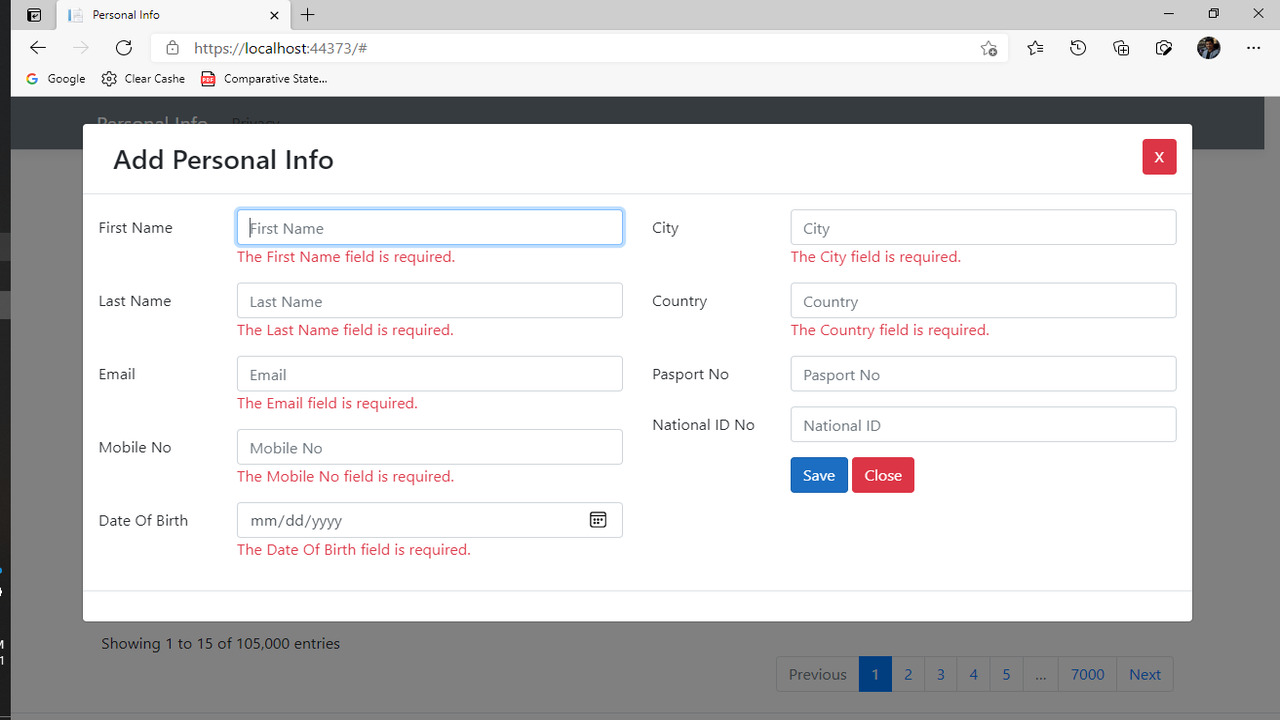The image size is (1280, 720).
Task: Open the browser Settings and more menu
Action: tap(1254, 48)
